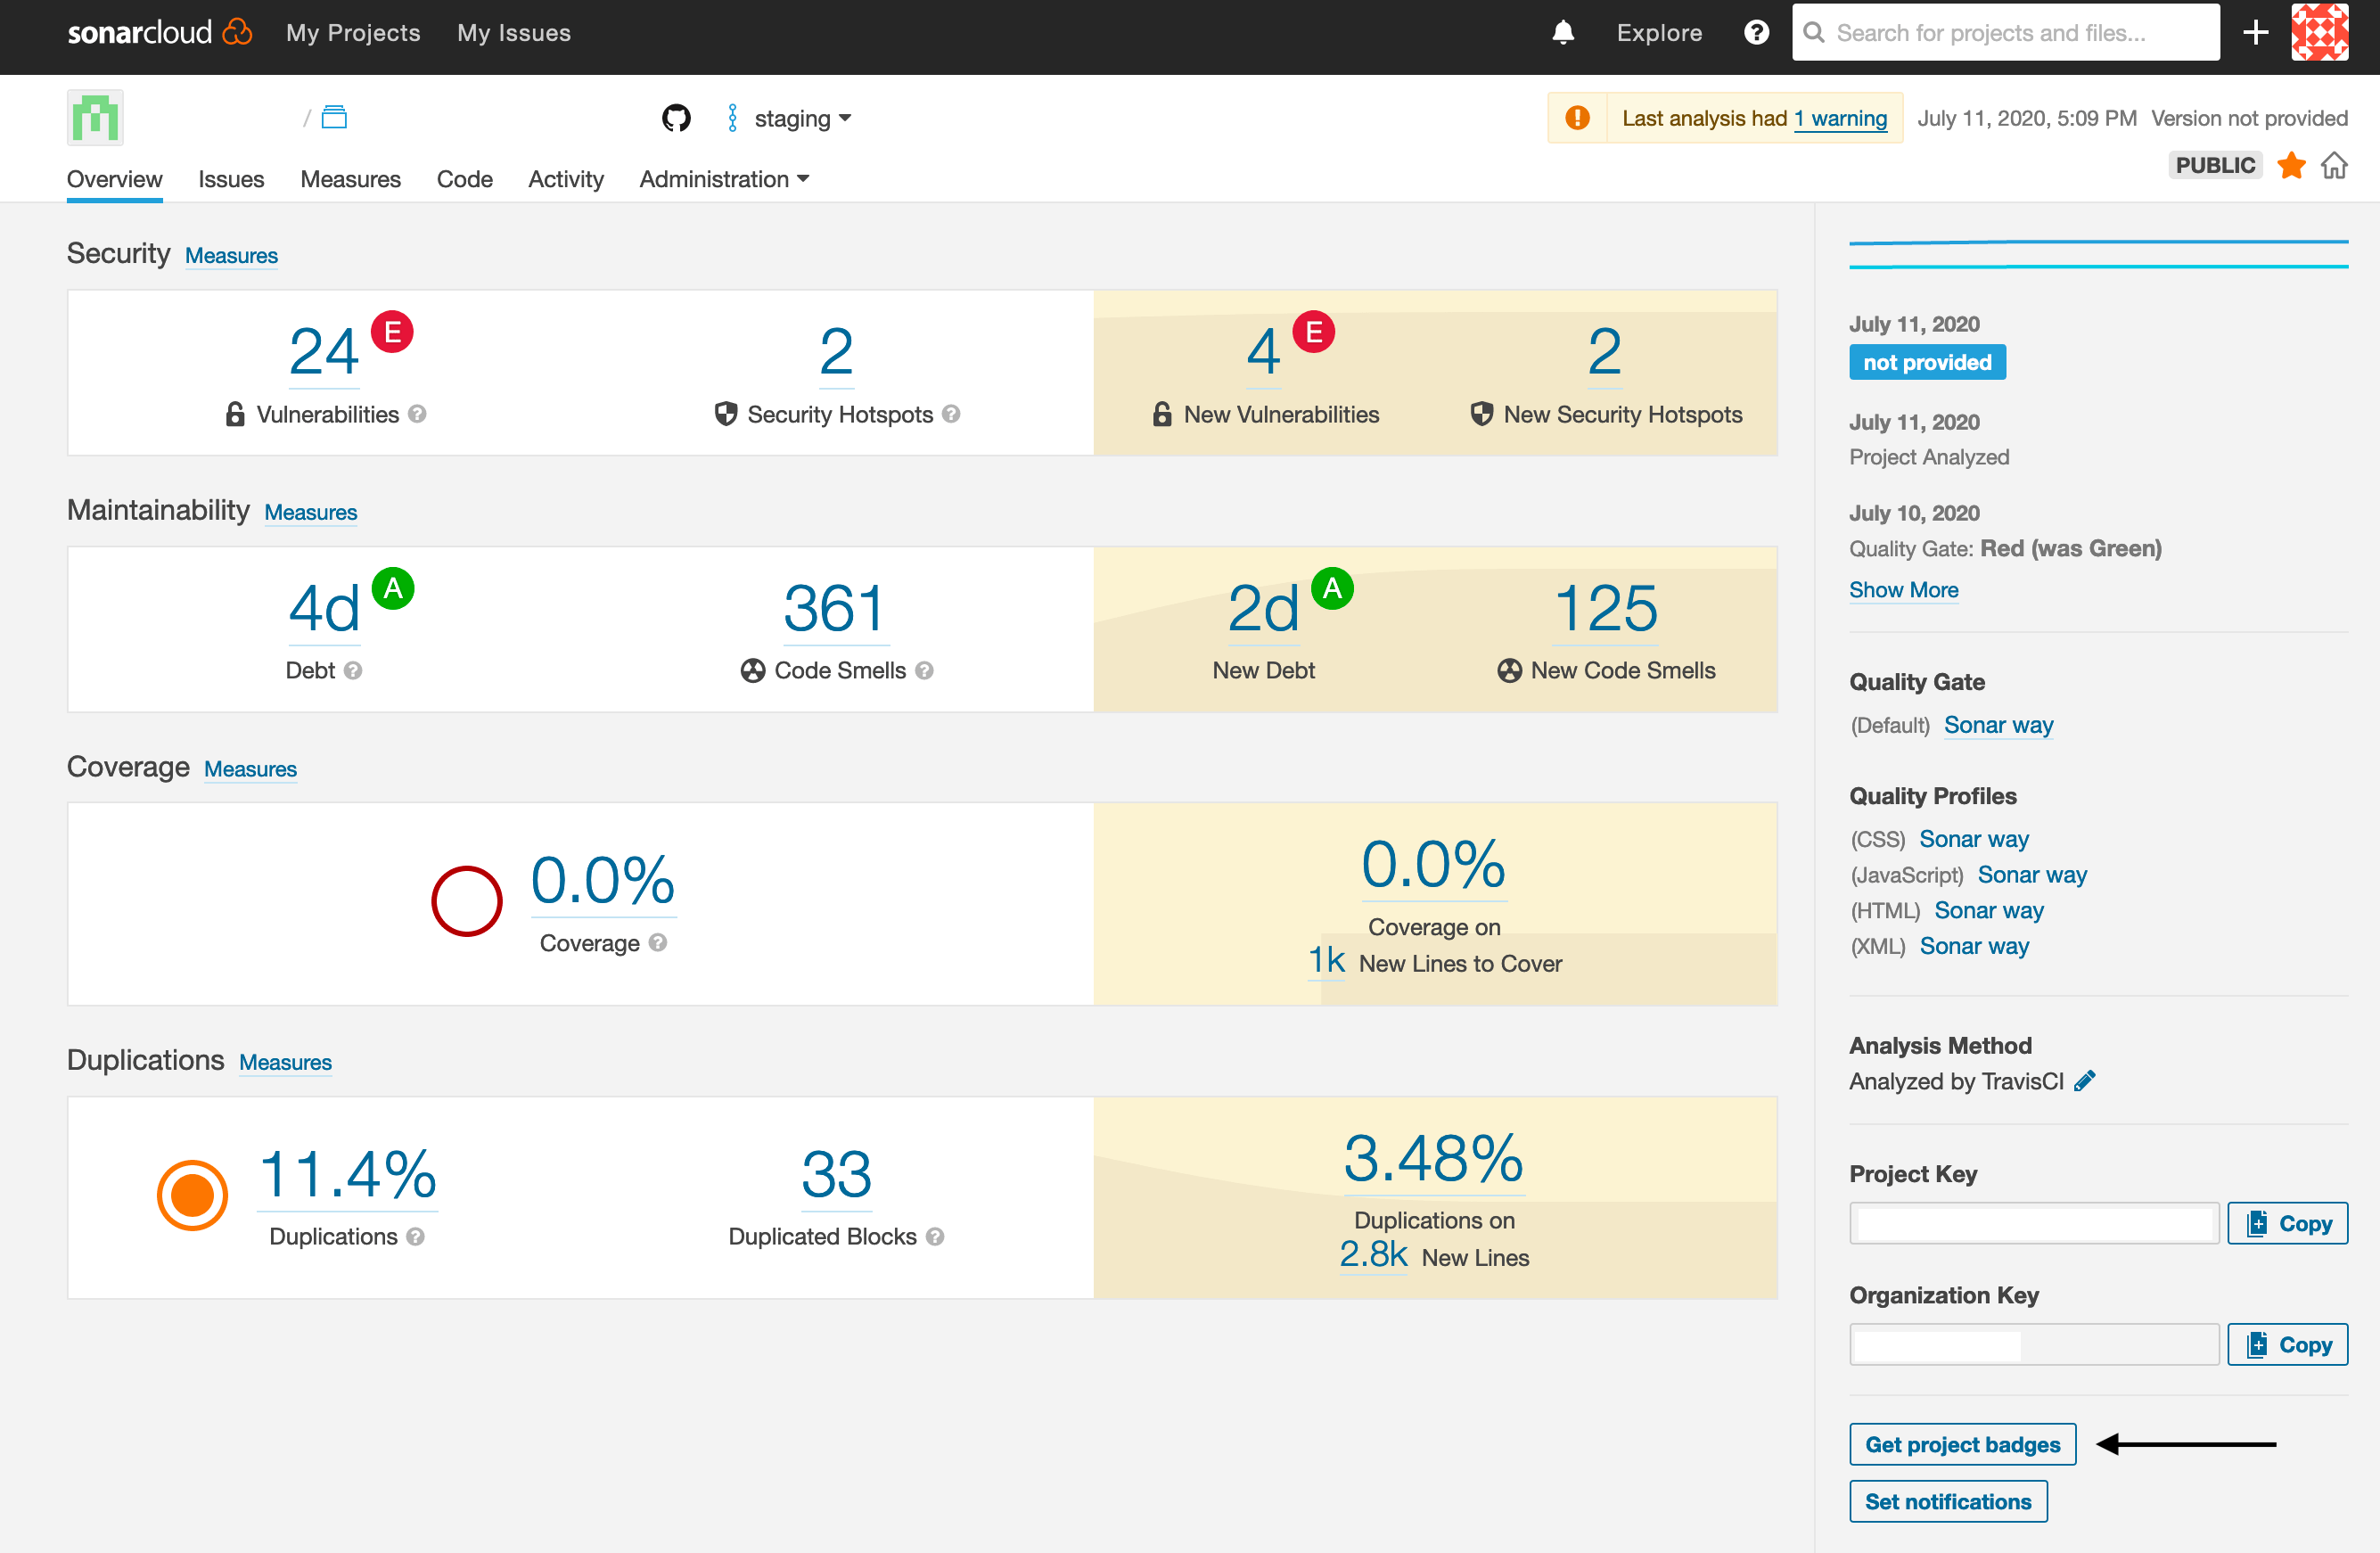Image resolution: width=2380 pixels, height=1553 pixels.
Task: Click the home icon next to the star
Action: (x=2335, y=165)
